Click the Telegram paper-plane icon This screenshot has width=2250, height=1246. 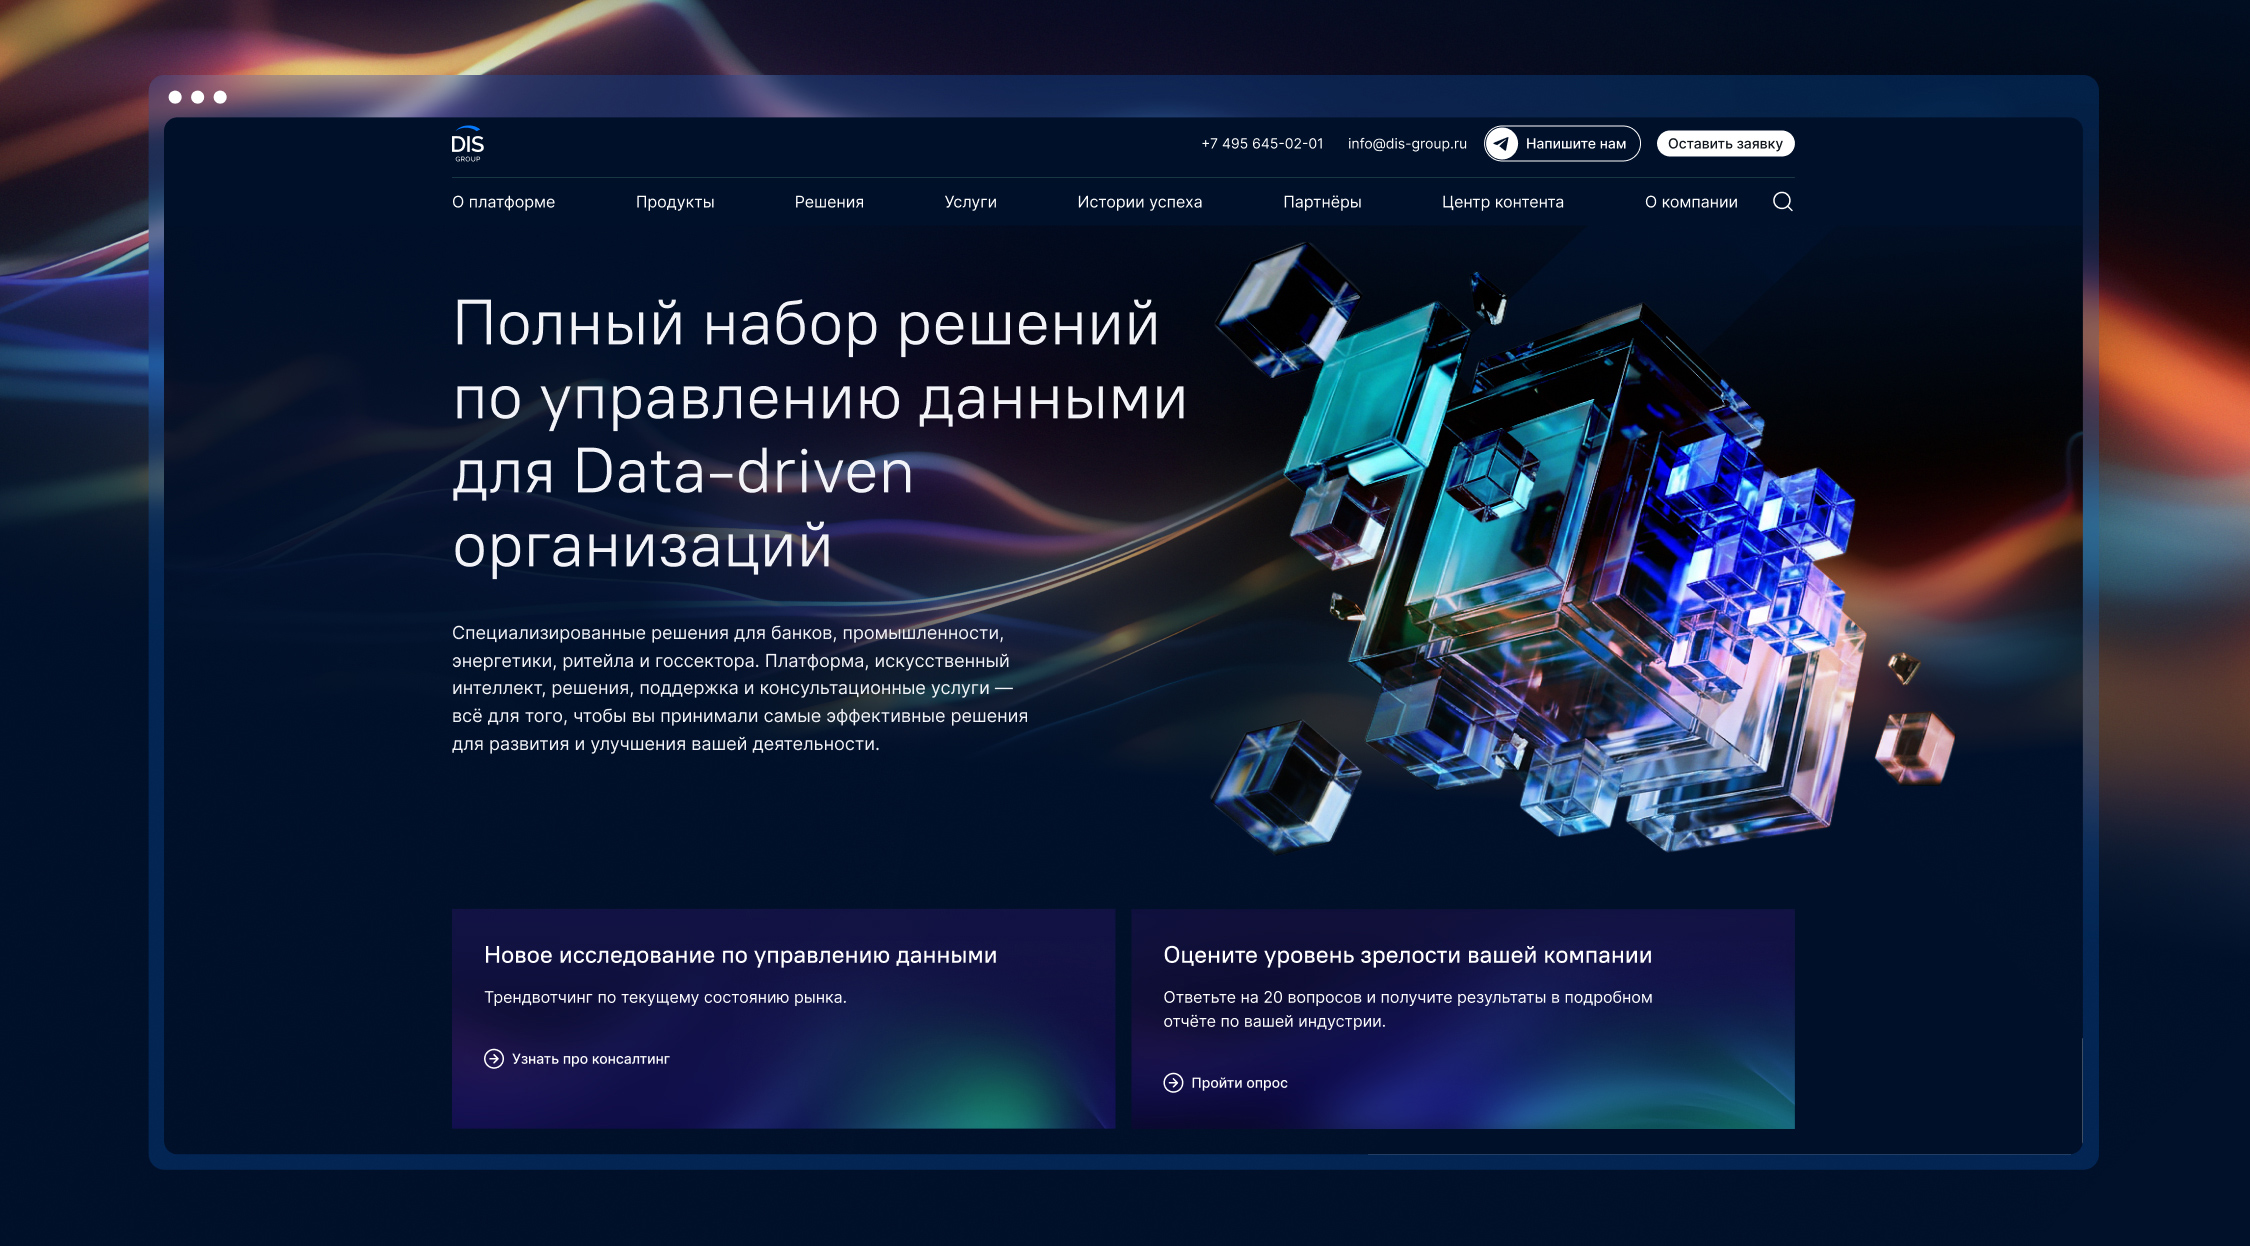coord(1502,144)
